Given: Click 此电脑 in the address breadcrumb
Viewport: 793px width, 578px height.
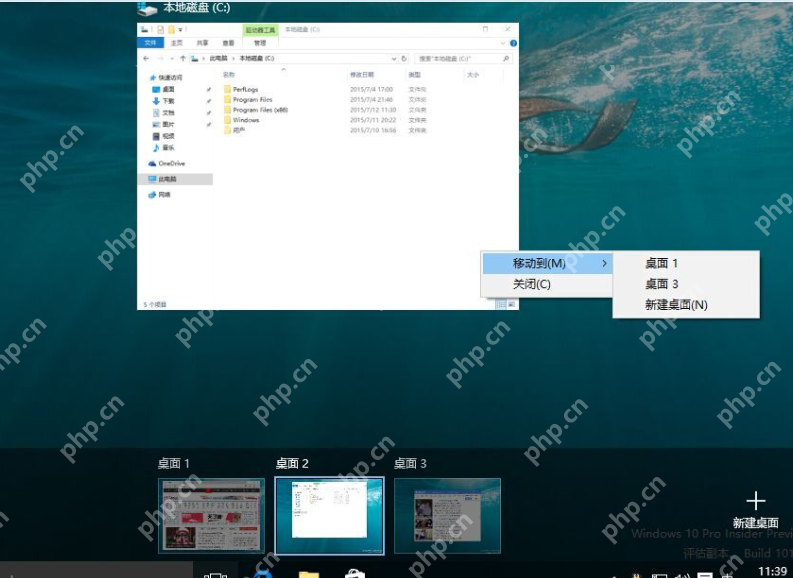Looking at the screenshot, I should click(218, 59).
